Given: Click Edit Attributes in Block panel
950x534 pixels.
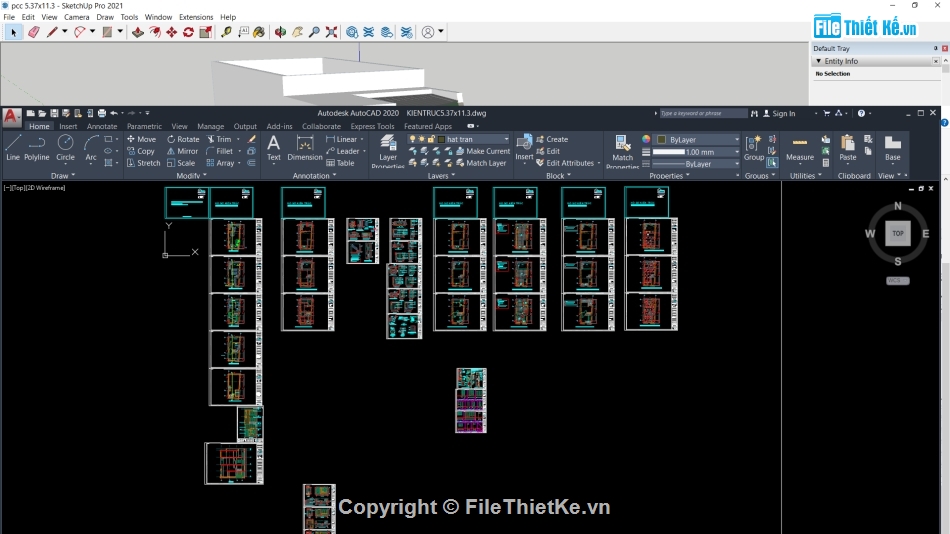Looking at the screenshot, I should pyautogui.click(x=565, y=163).
